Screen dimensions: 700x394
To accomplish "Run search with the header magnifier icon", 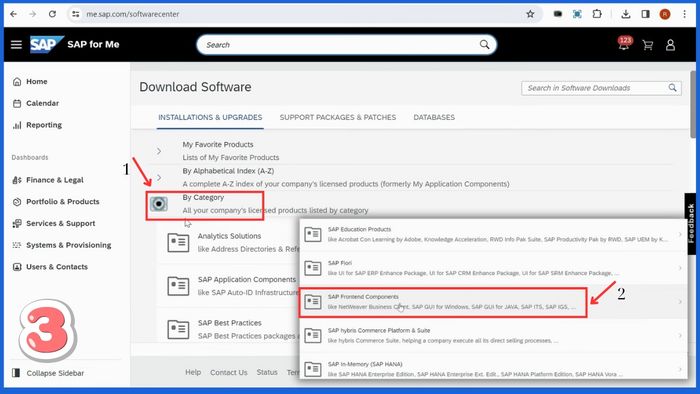I will point(484,44).
